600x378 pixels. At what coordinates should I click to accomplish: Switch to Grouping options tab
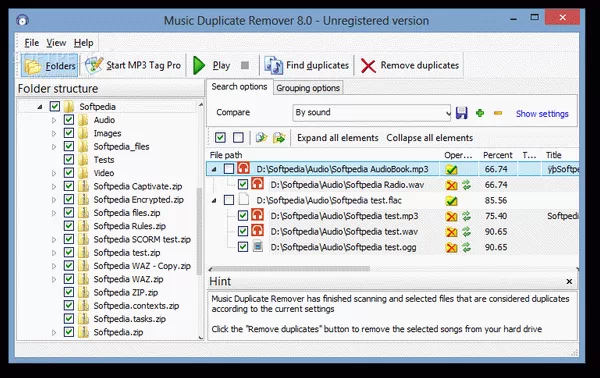[308, 88]
